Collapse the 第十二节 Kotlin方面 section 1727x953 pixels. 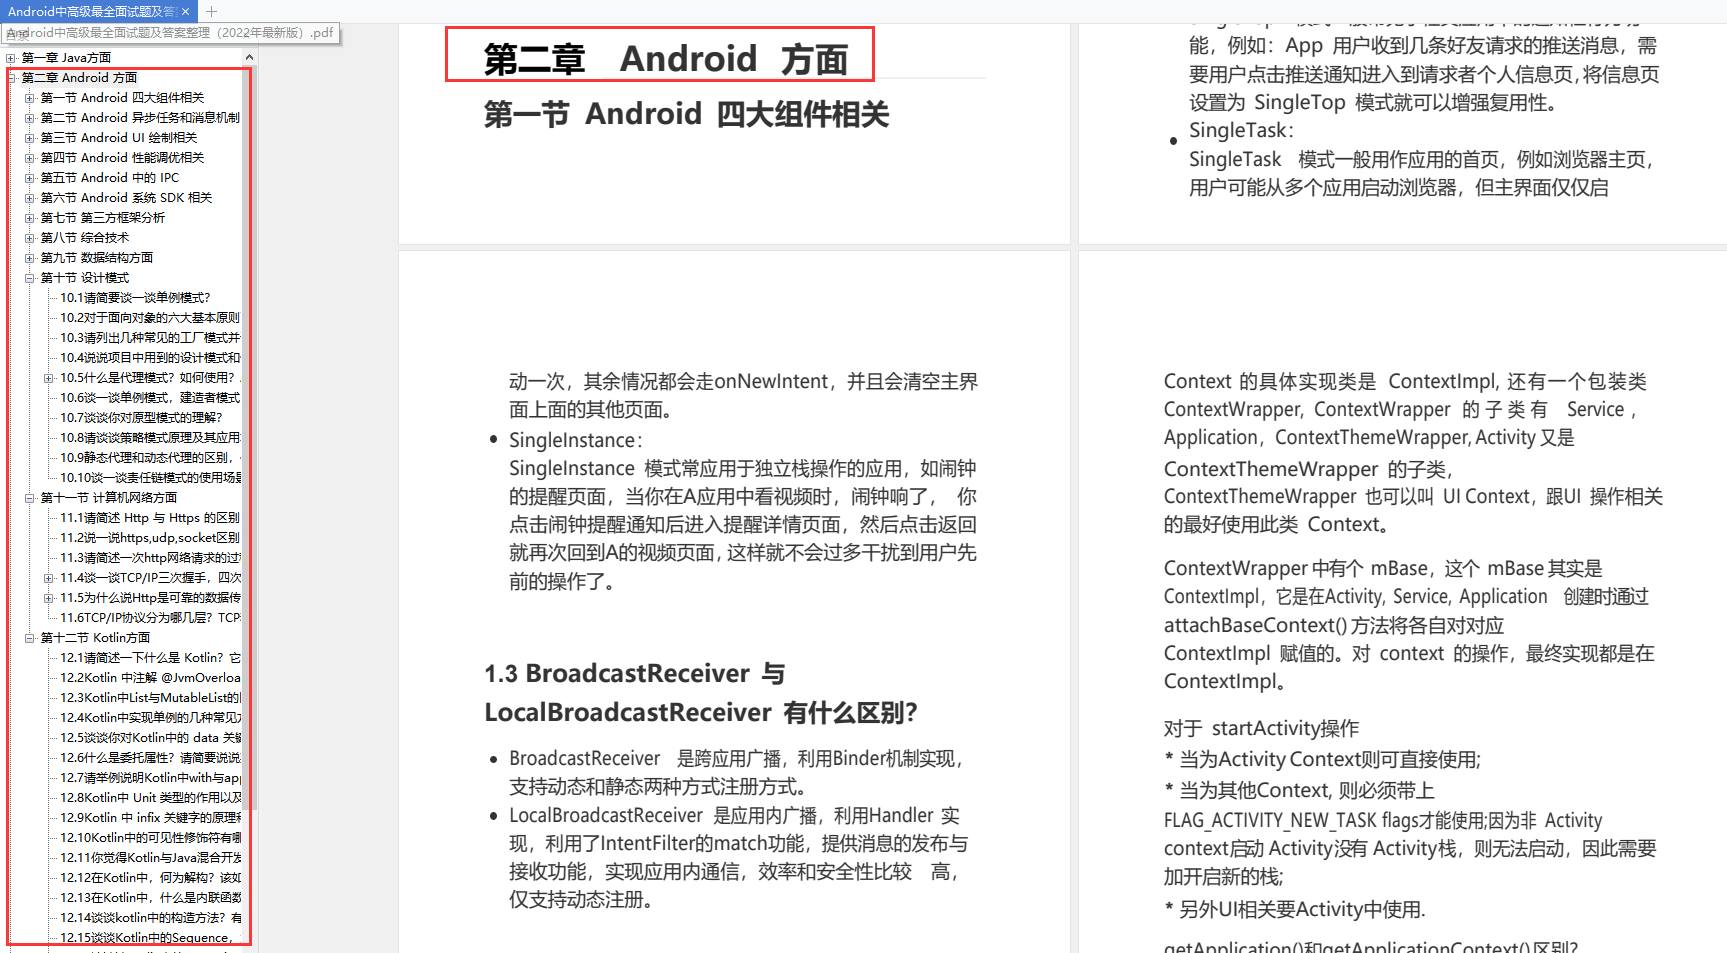click(28, 637)
